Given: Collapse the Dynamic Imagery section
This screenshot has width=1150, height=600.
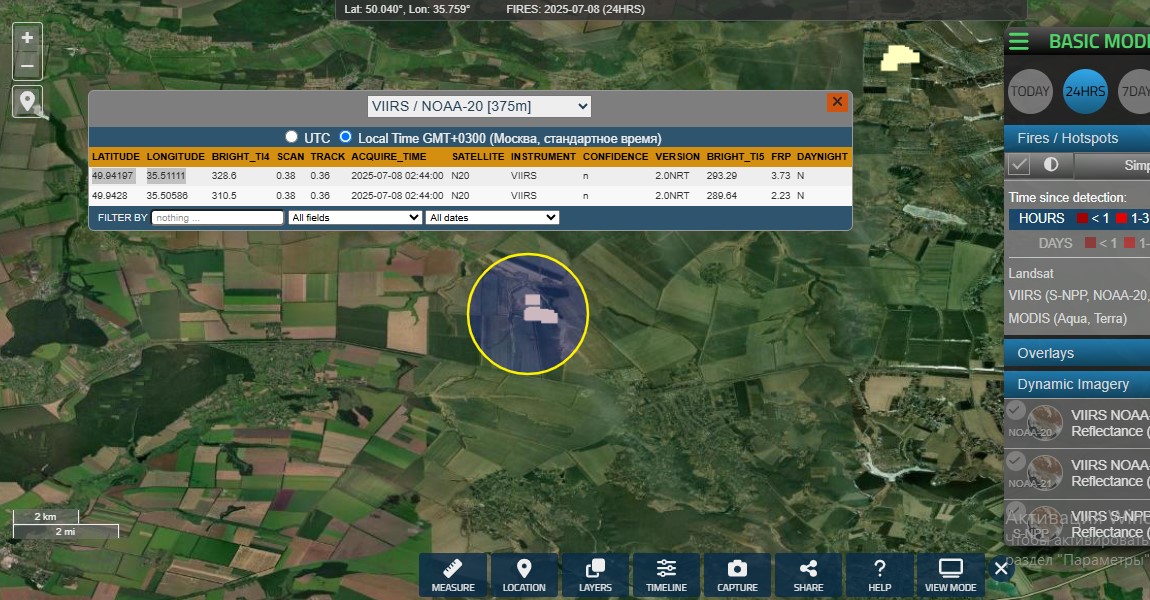Looking at the screenshot, I should tap(1077, 384).
